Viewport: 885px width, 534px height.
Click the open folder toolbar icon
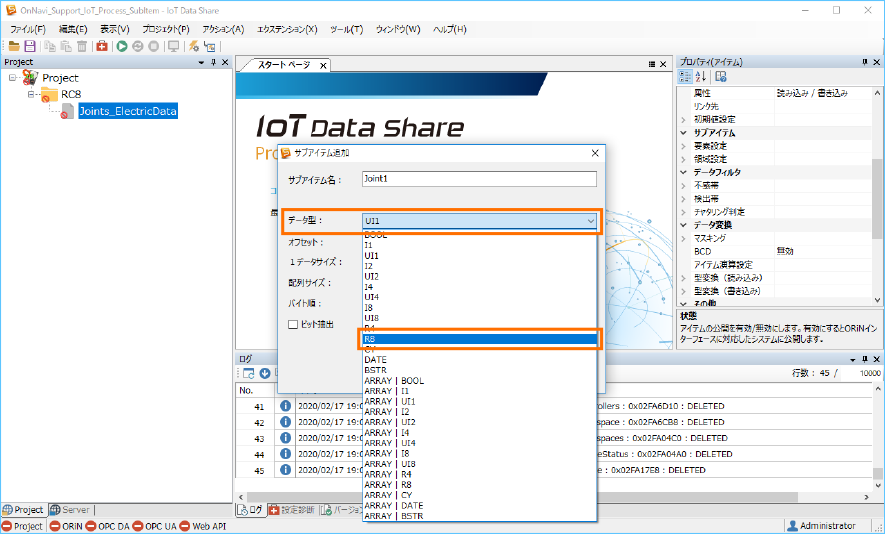14,46
